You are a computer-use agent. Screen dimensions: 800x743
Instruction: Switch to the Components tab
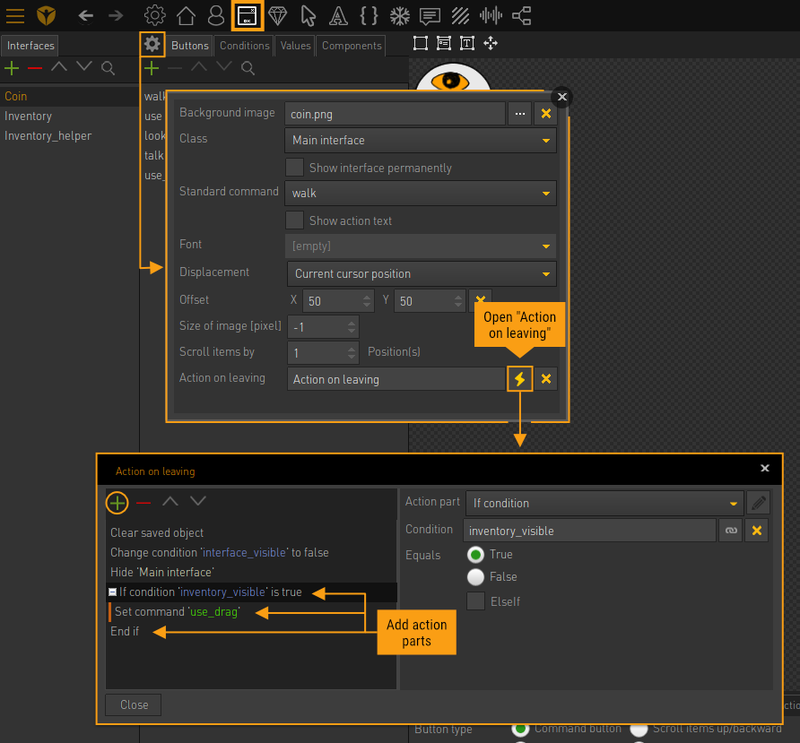click(351, 45)
